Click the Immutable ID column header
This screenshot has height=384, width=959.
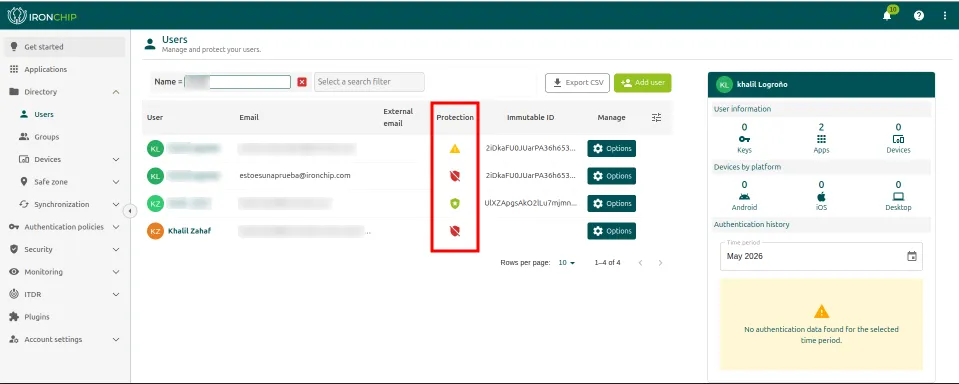[x=531, y=117]
